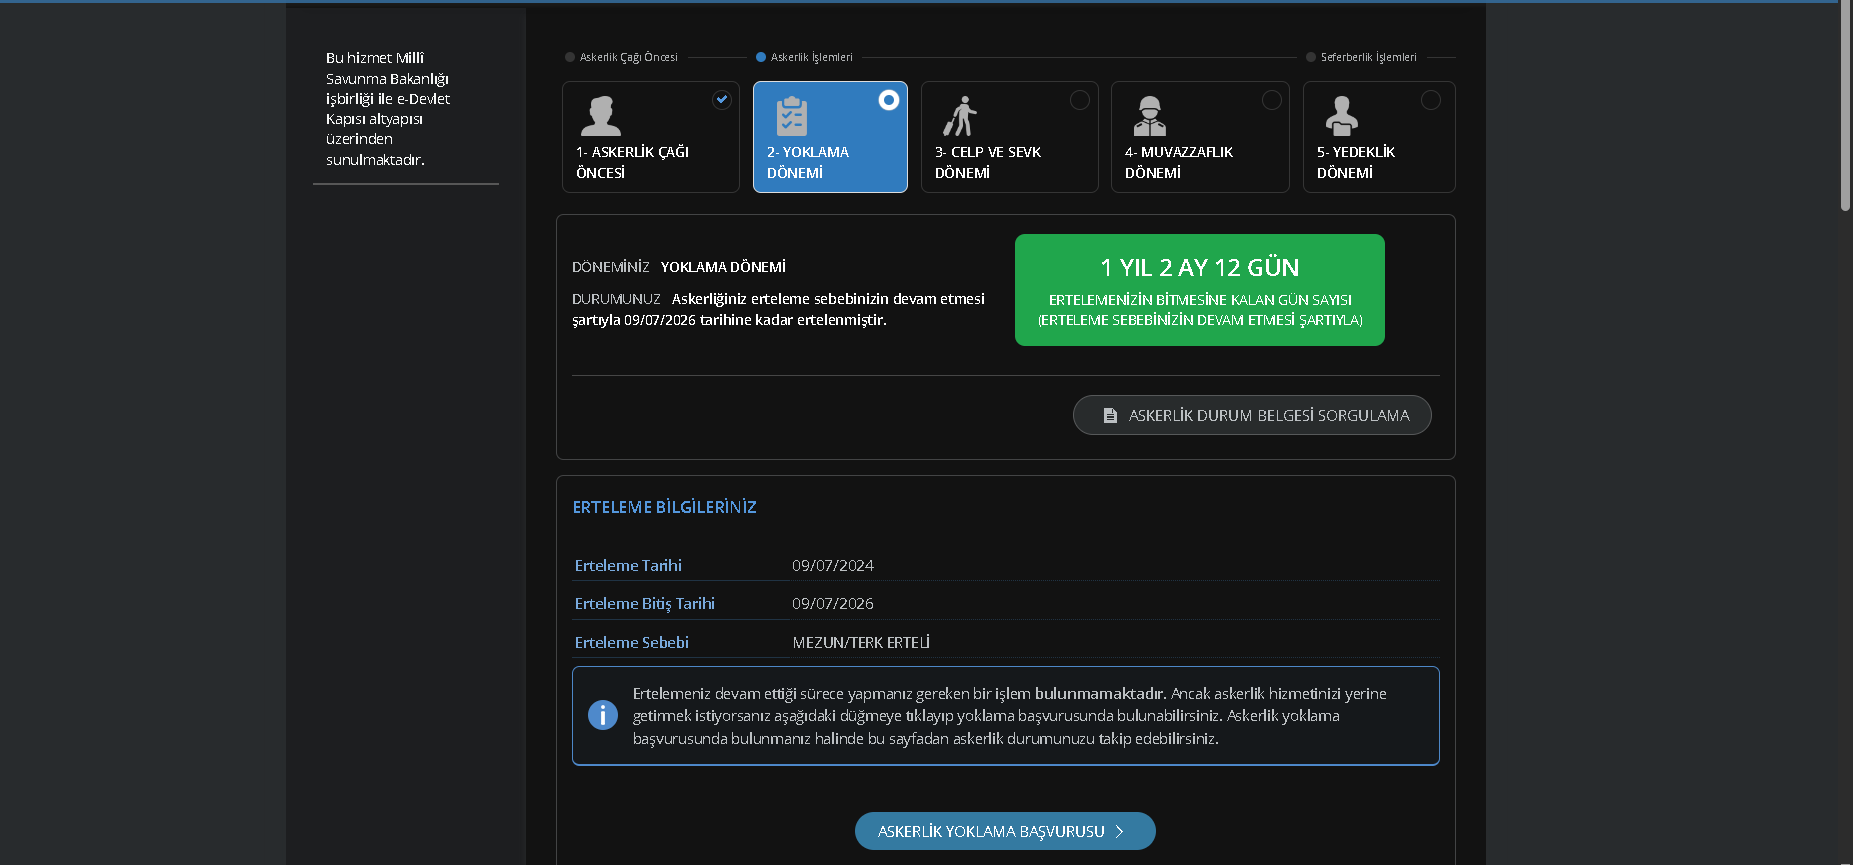Click the reservist icon for Yedeklik Dönemi
Viewport: 1853px width, 865px height.
(x=1342, y=116)
